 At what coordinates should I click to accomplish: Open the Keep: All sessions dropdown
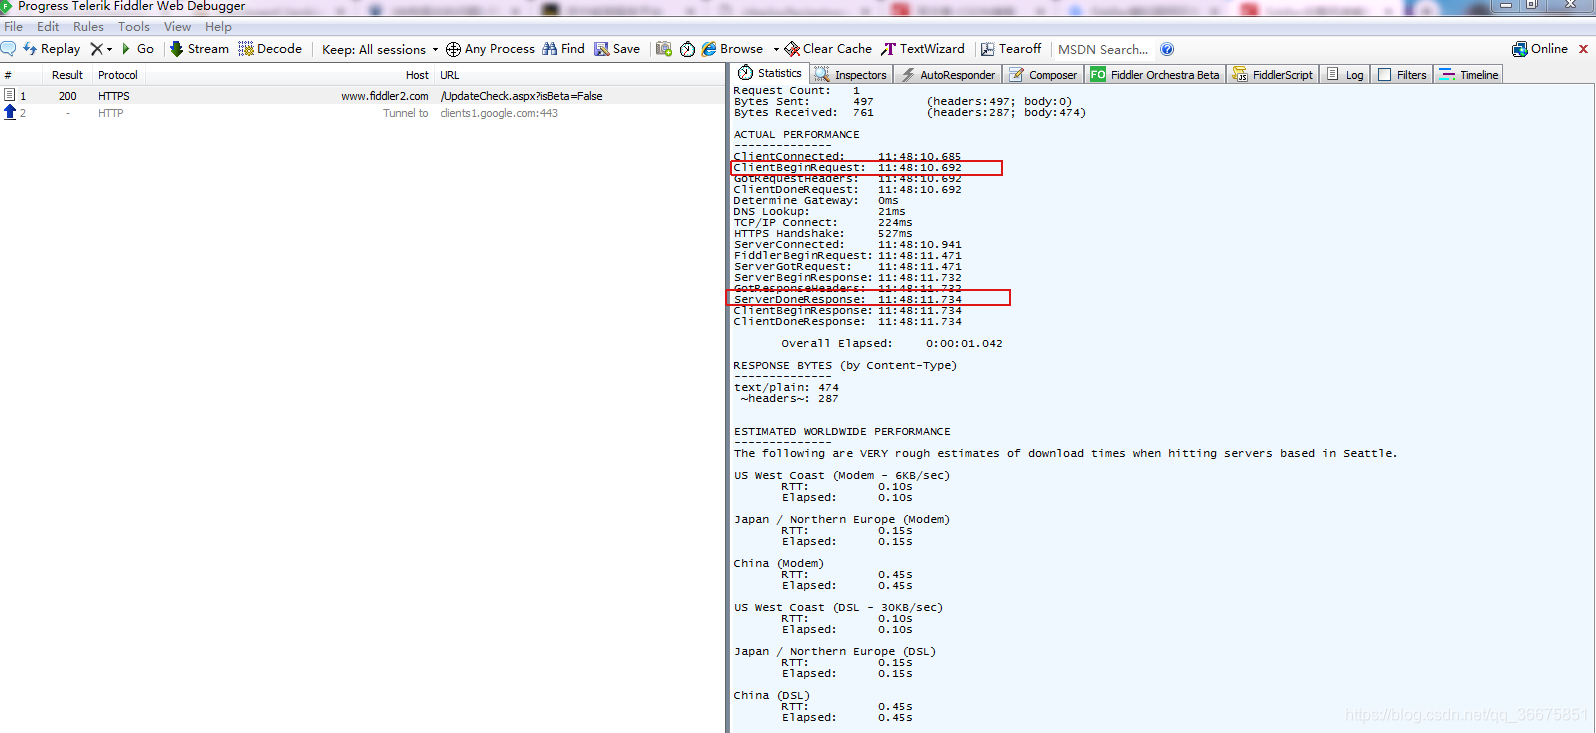pos(380,49)
